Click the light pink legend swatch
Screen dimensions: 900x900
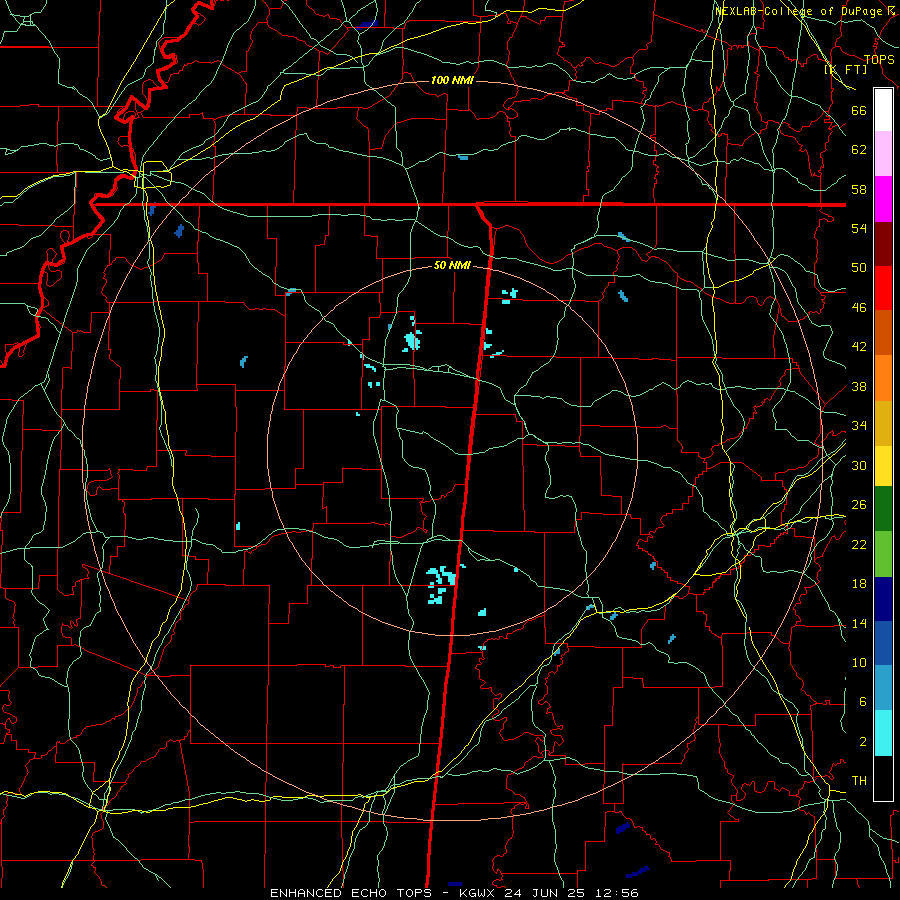click(x=883, y=154)
